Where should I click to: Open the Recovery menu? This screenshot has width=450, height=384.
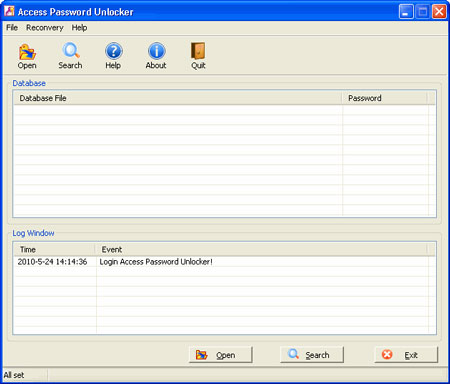pos(45,28)
